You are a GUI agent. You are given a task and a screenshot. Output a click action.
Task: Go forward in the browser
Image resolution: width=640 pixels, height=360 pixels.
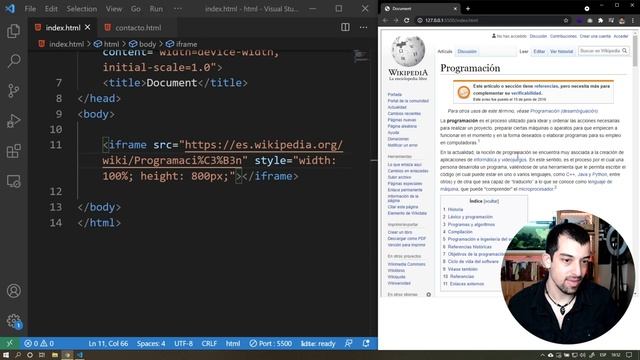tap(396, 20)
